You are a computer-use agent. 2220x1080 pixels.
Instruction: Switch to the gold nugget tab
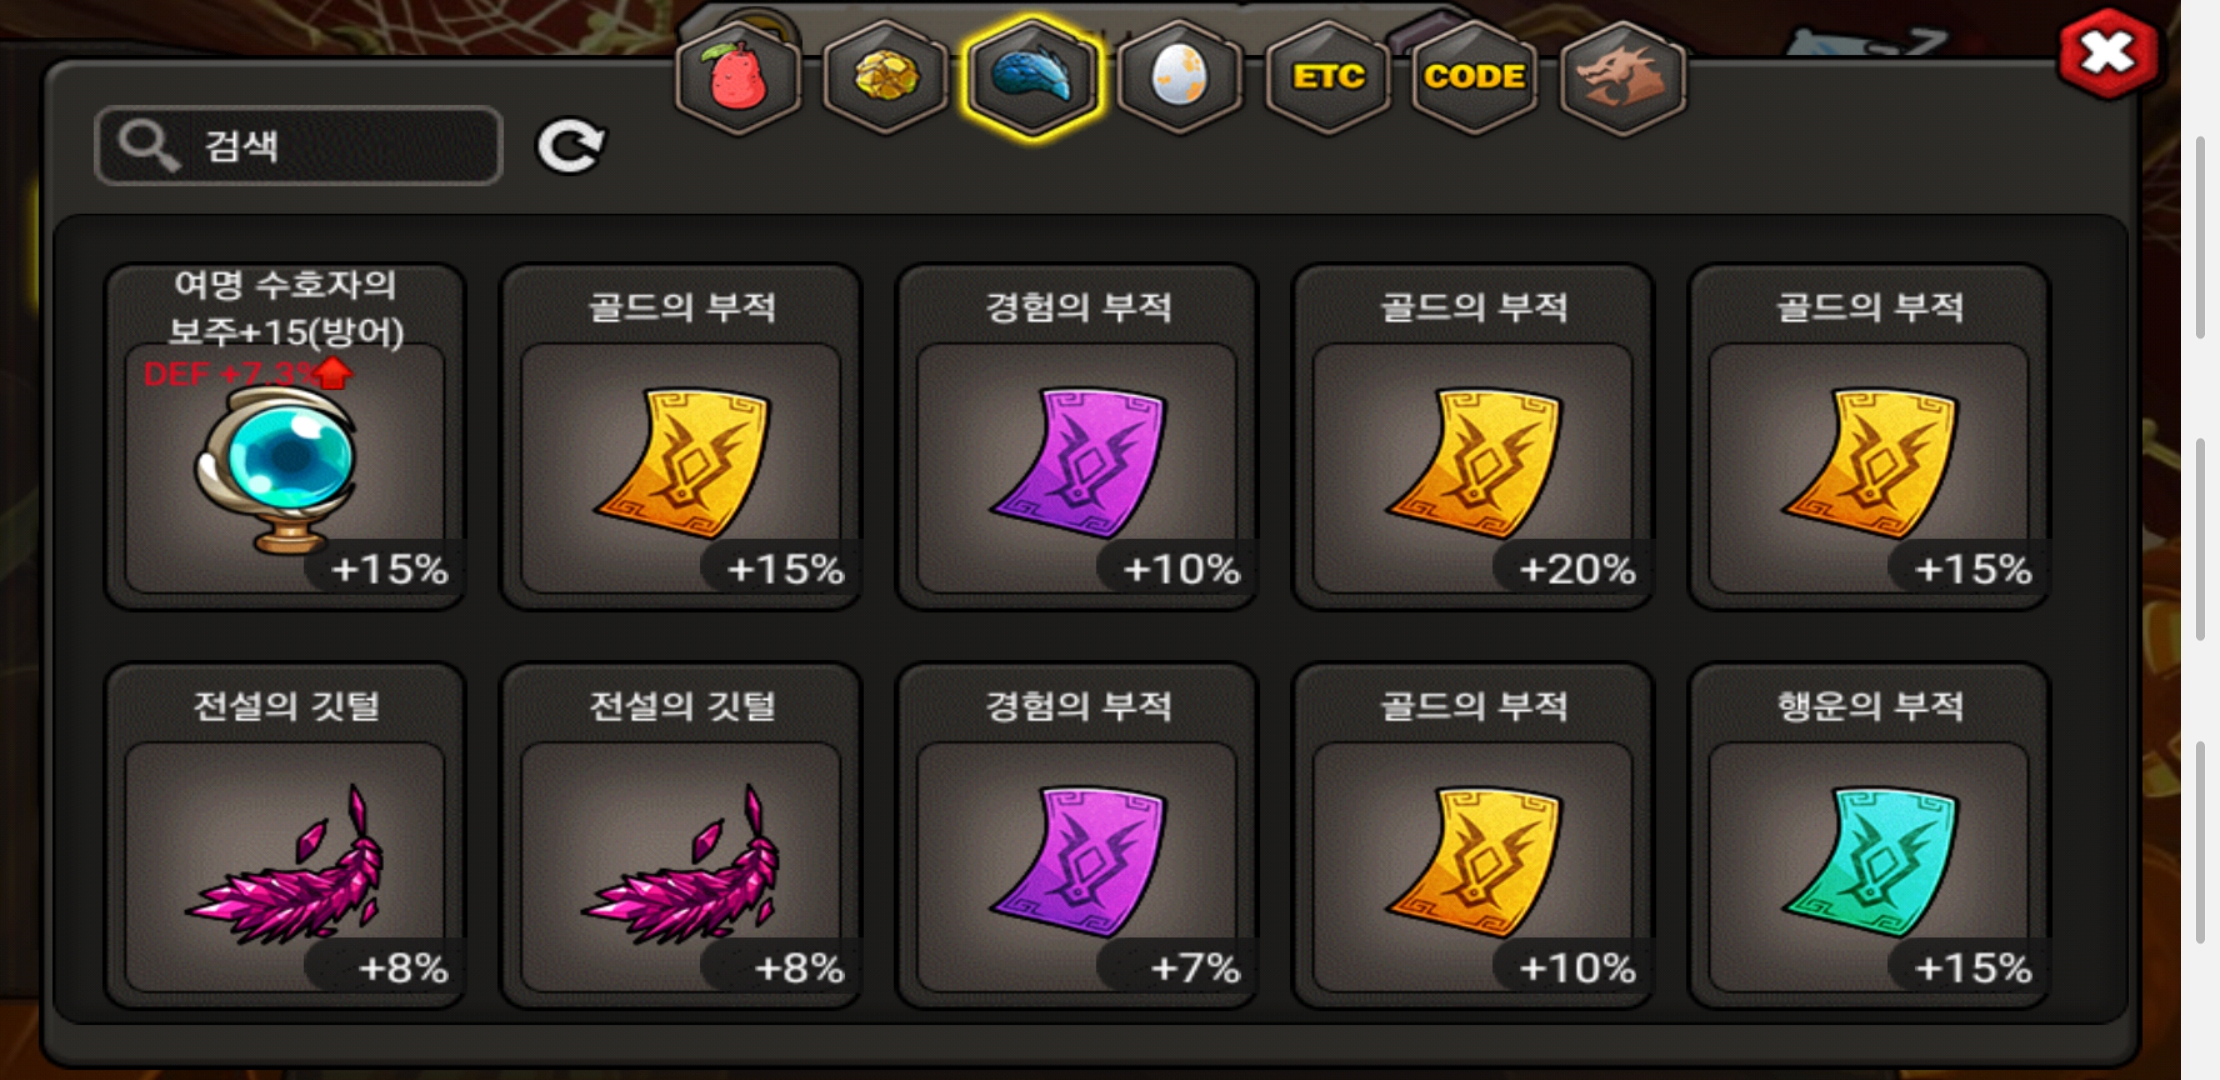pyautogui.click(x=885, y=78)
